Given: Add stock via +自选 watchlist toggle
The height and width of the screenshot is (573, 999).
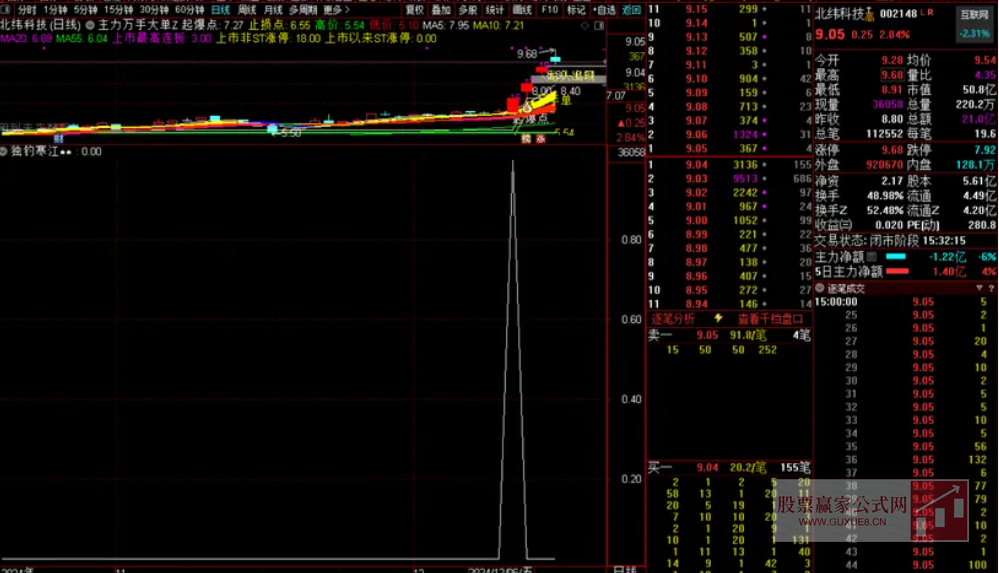Looking at the screenshot, I should (x=603, y=9).
